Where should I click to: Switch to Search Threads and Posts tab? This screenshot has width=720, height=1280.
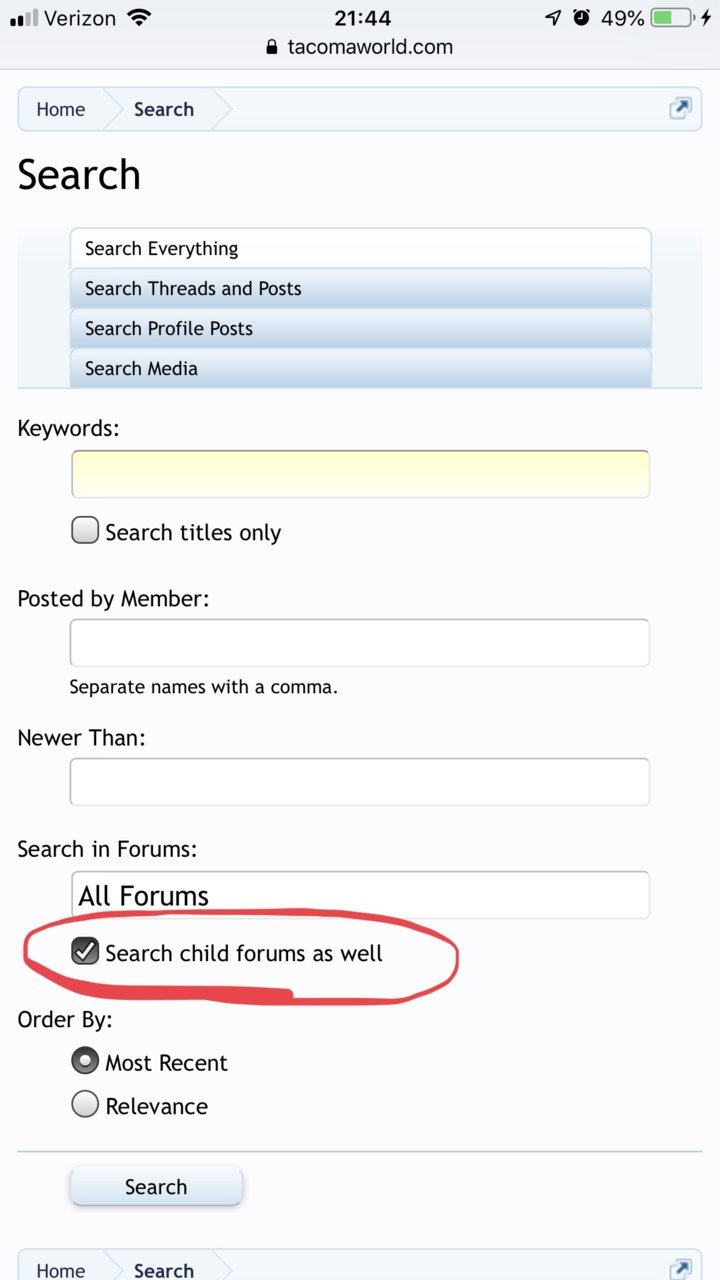(x=360, y=288)
